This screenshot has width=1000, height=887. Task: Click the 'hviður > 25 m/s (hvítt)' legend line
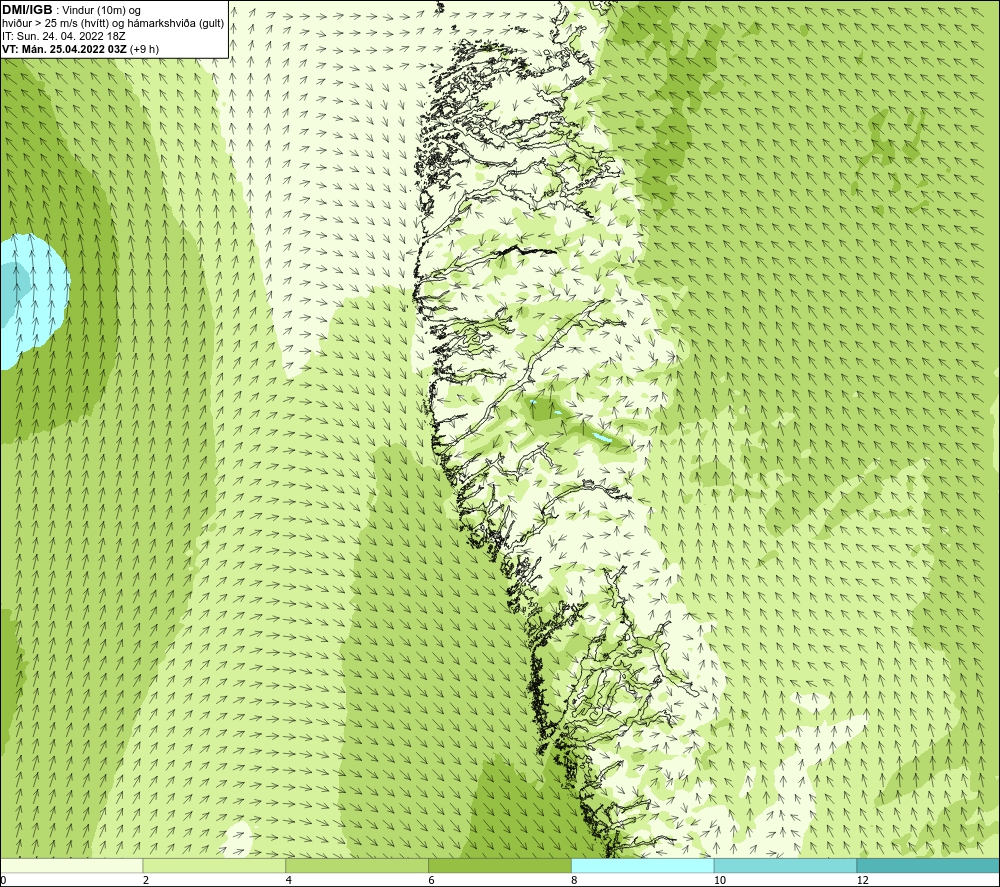click(113, 24)
